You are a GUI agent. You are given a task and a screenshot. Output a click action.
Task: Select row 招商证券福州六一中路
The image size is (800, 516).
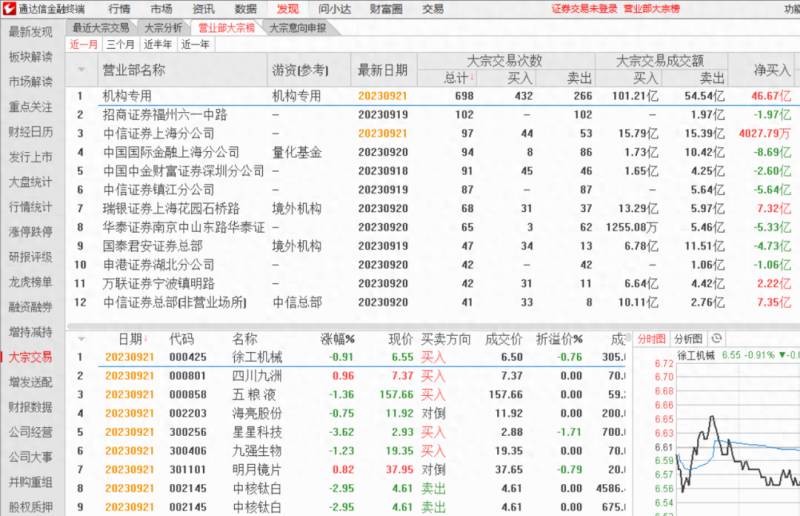[x=433, y=115]
